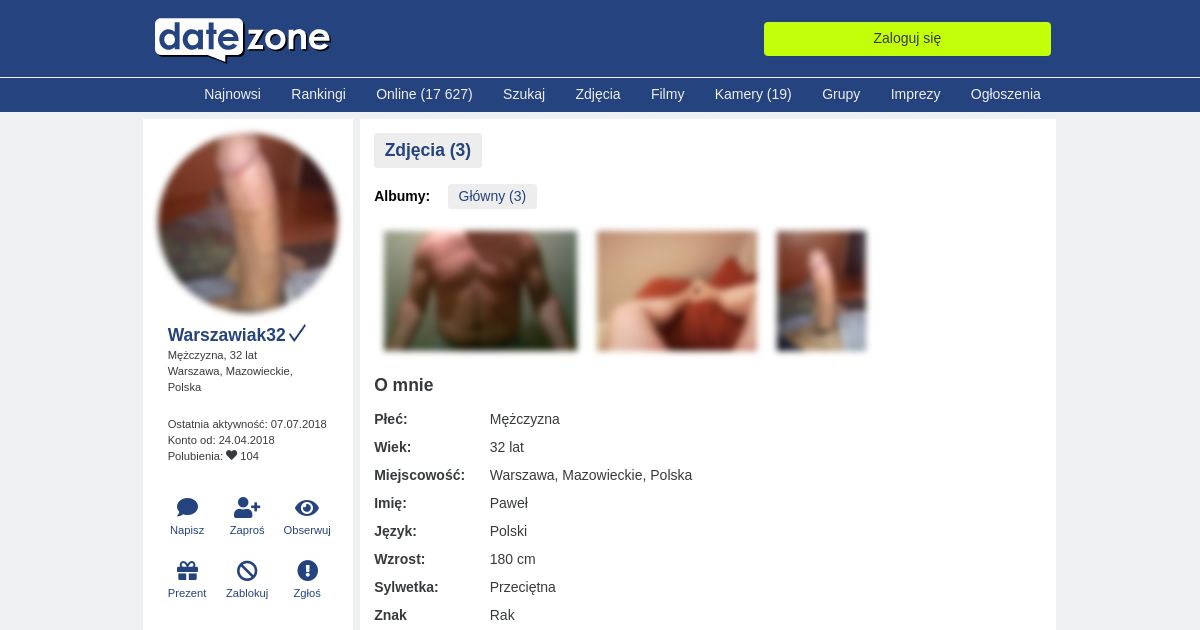The height and width of the screenshot is (630, 1200).
Task: Block the user with the Zablokuj icon
Action: [247, 571]
